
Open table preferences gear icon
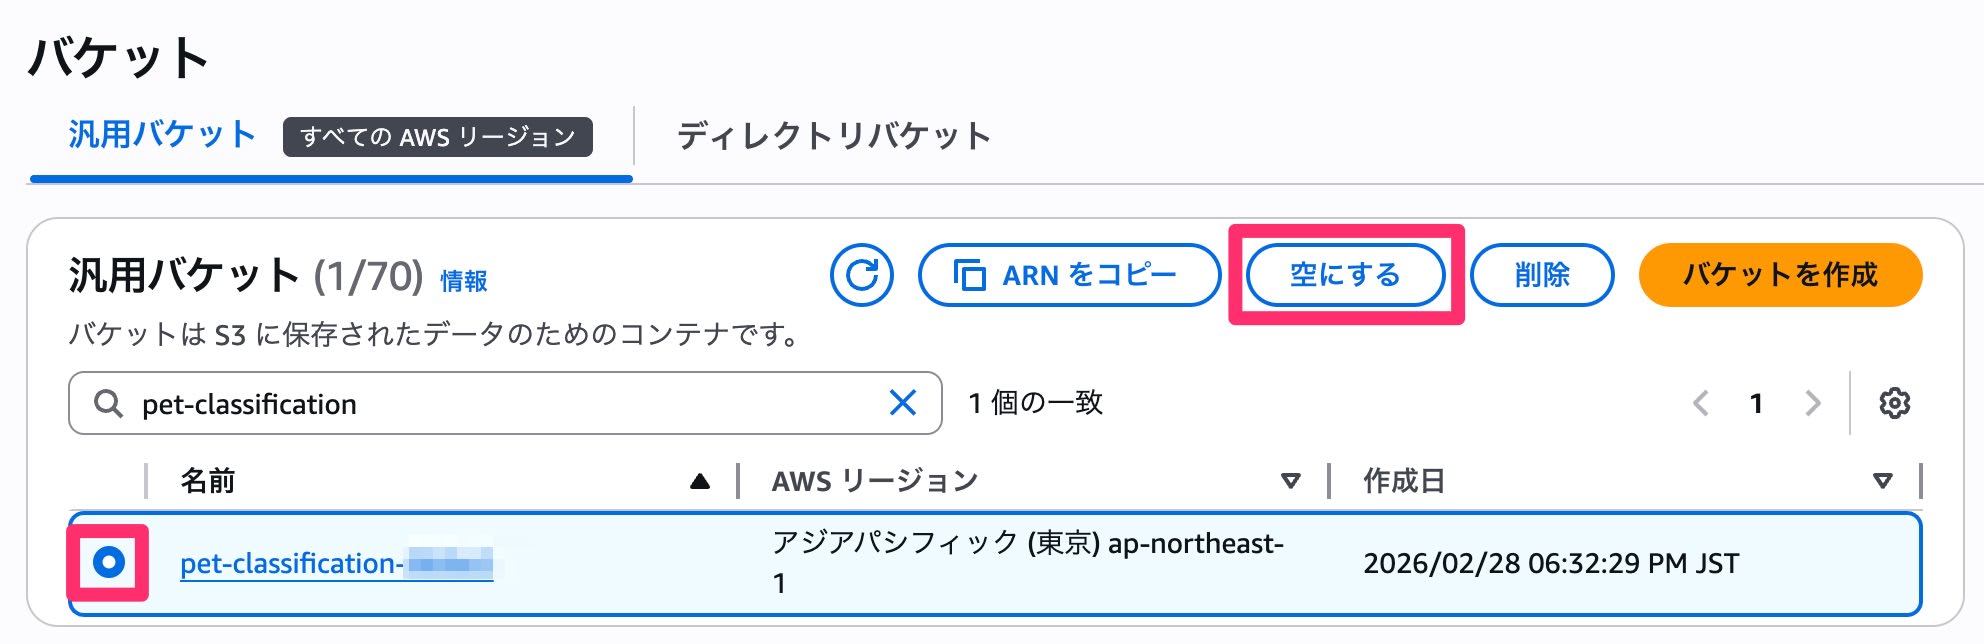(x=1894, y=403)
